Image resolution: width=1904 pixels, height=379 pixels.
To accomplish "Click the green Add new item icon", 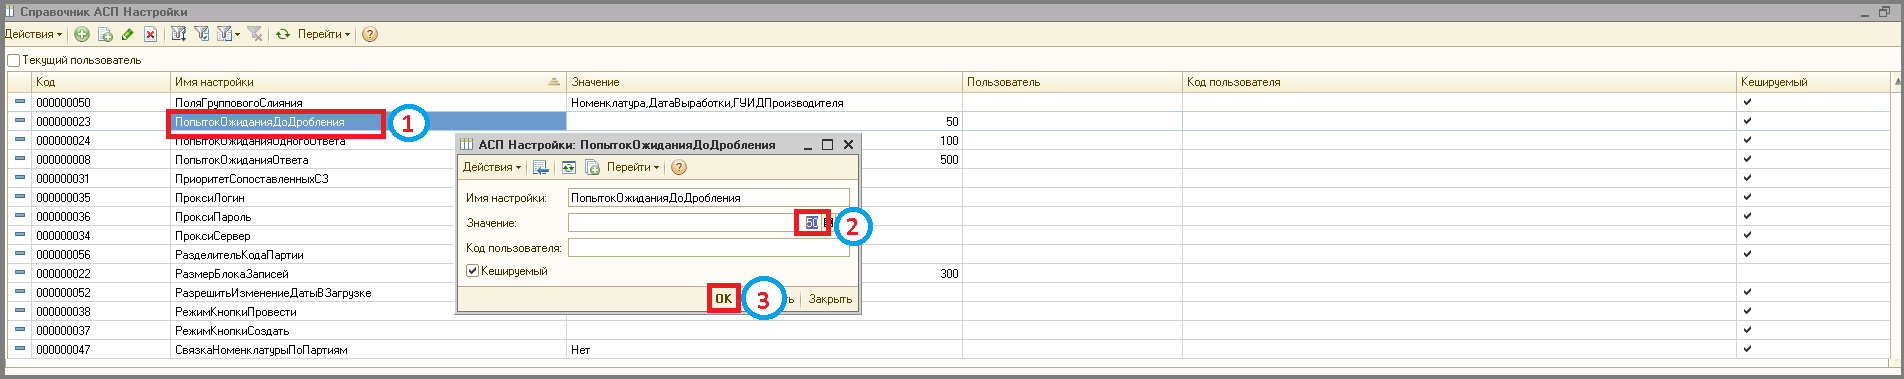I will [x=82, y=34].
